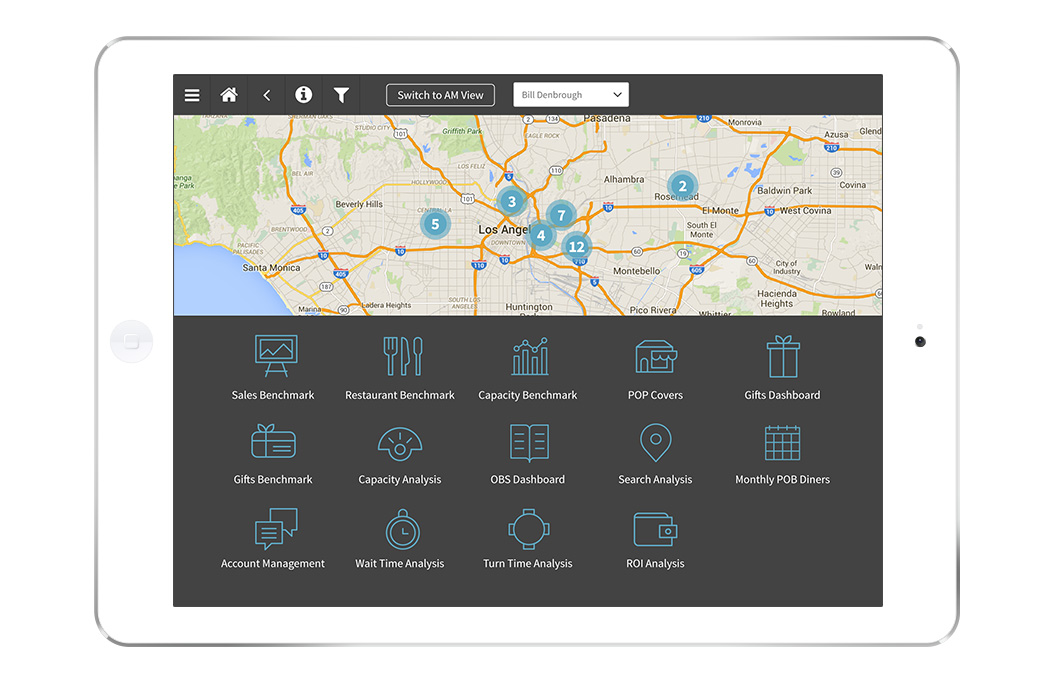Click the Monthly POB Diners label
The image size is (1060, 690).
pyautogui.click(x=782, y=480)
